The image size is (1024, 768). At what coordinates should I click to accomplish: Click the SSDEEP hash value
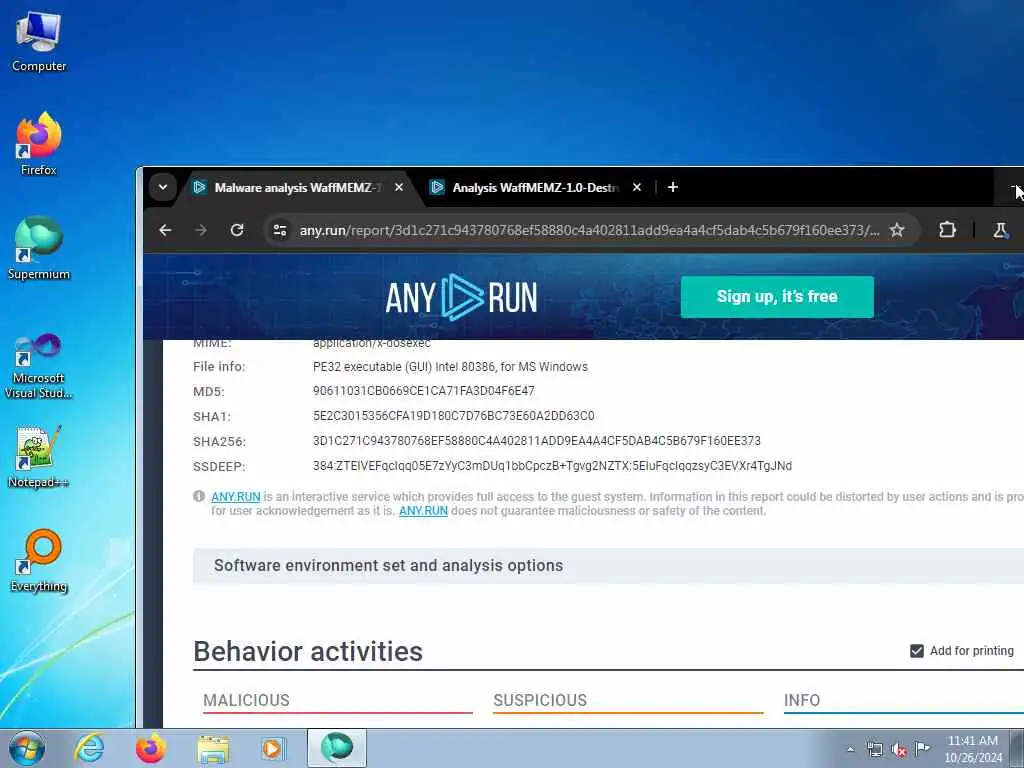552,466
